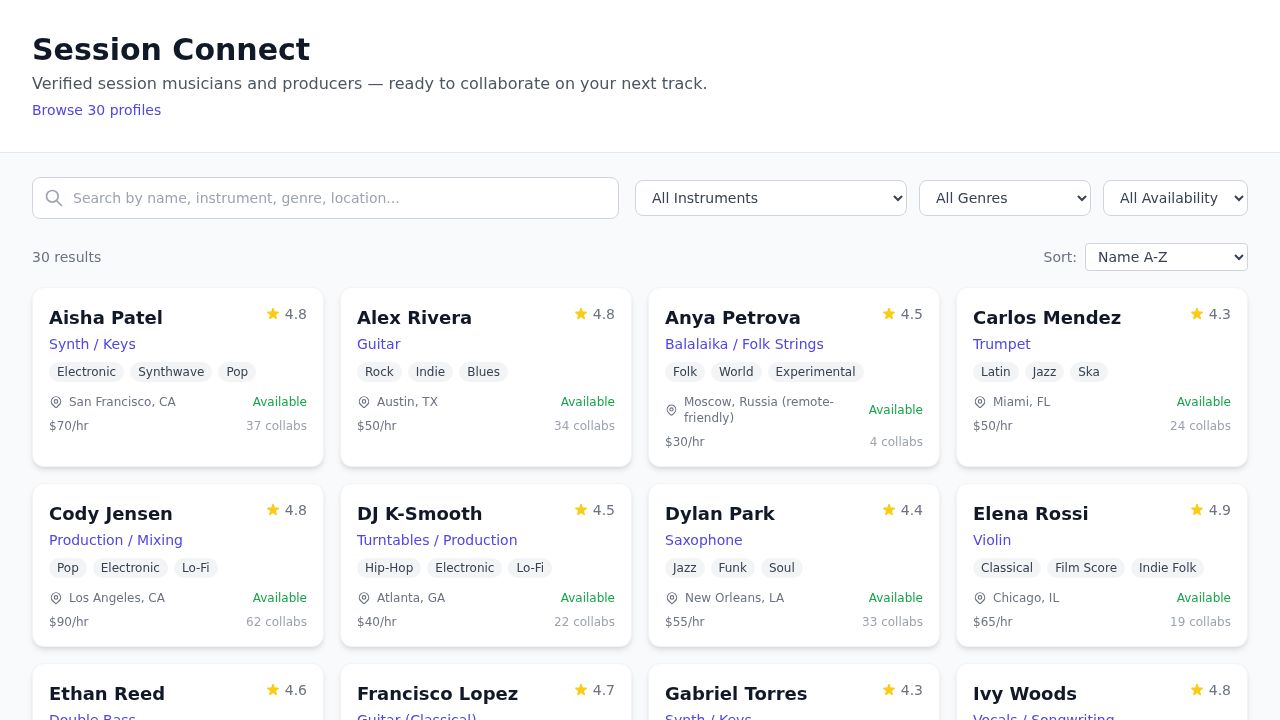Image resolution: width=1280 pixels, height=720 pixels.
Task: Click the Available status on Elena Rossi
Action: coord(1204,598)
